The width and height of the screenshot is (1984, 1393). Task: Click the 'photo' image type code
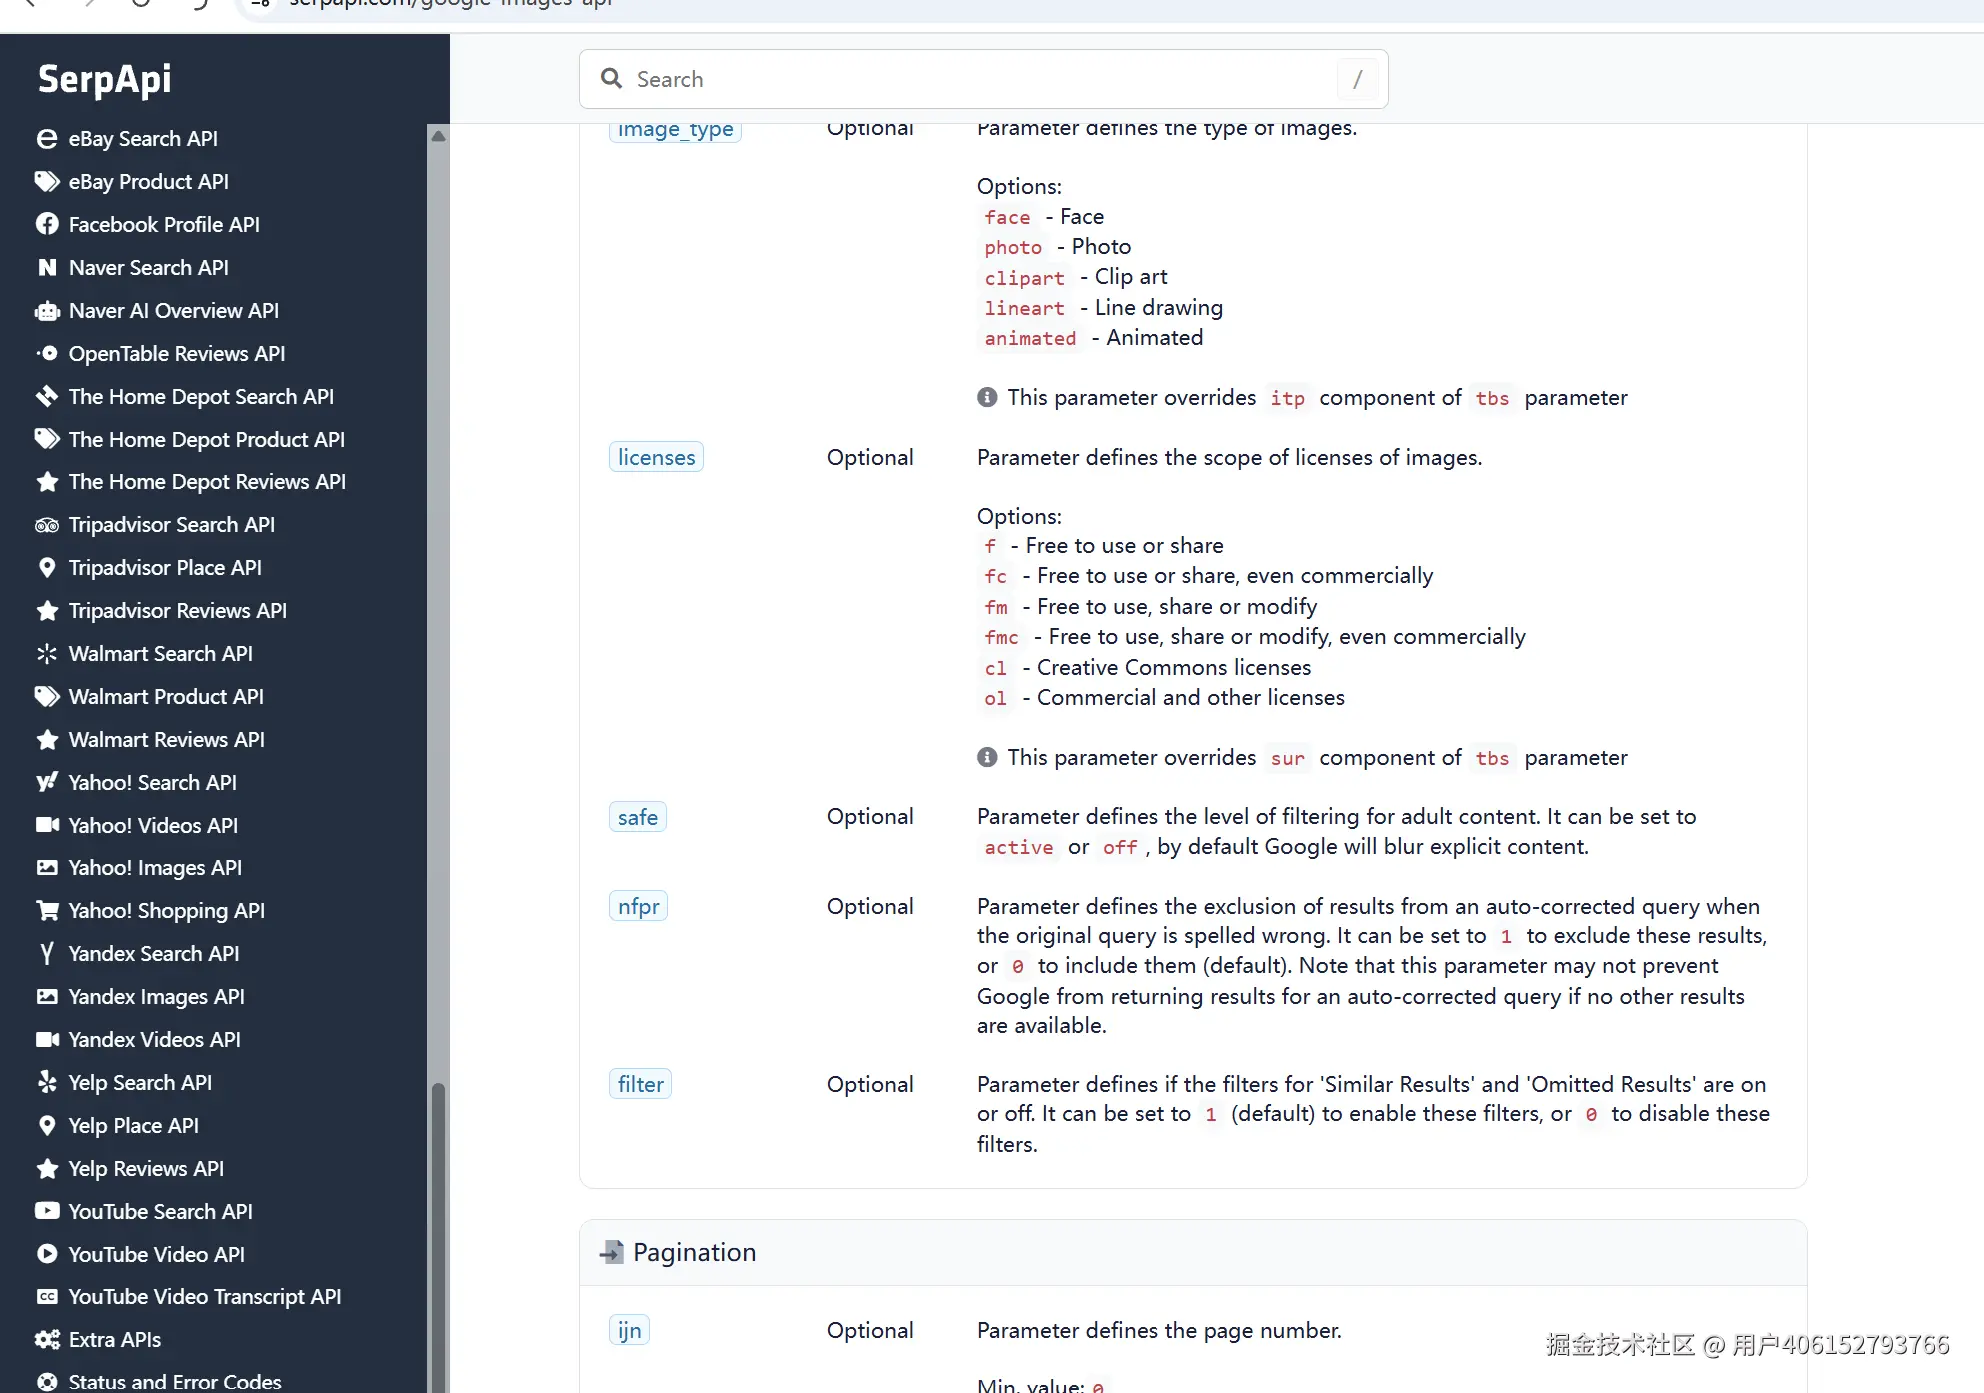click(1013, 247)
